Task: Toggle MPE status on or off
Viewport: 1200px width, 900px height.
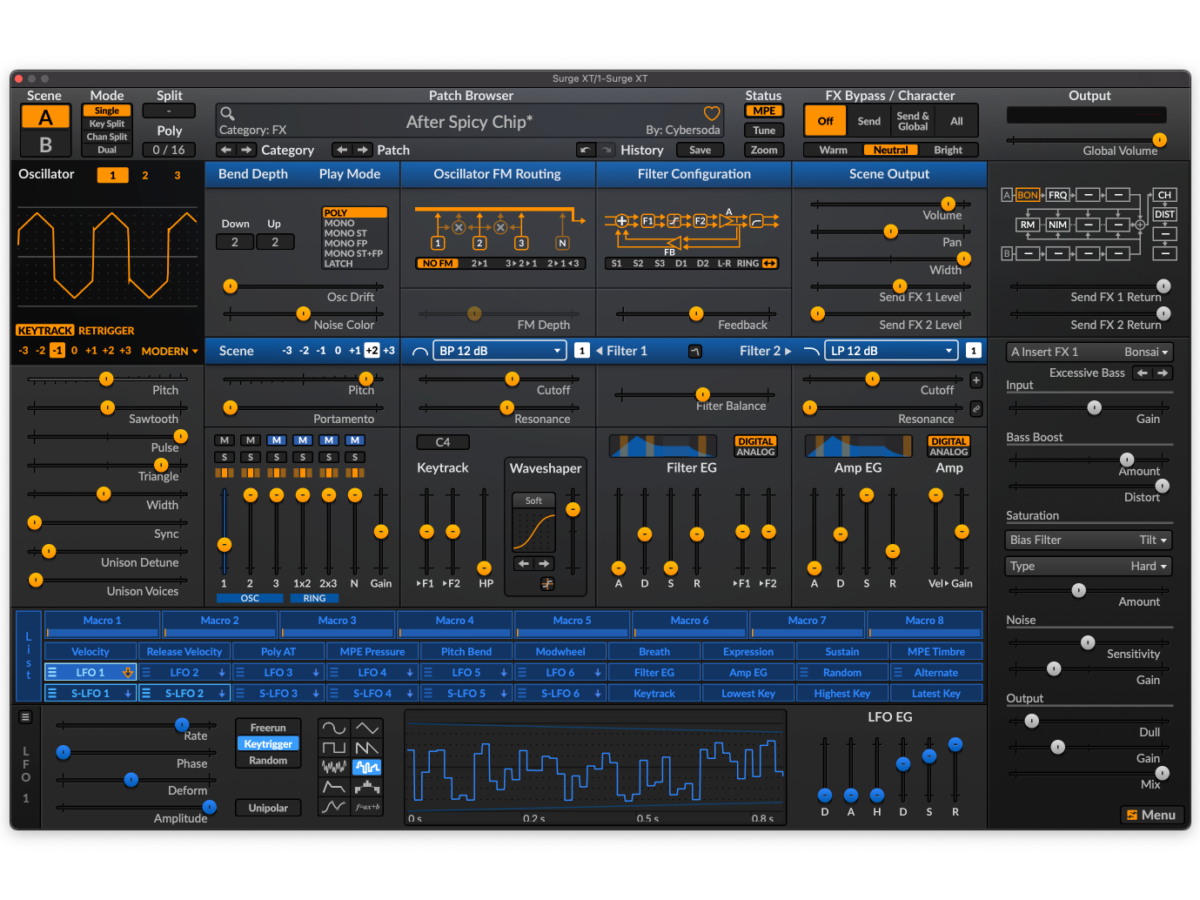Action: pos(763,111)
